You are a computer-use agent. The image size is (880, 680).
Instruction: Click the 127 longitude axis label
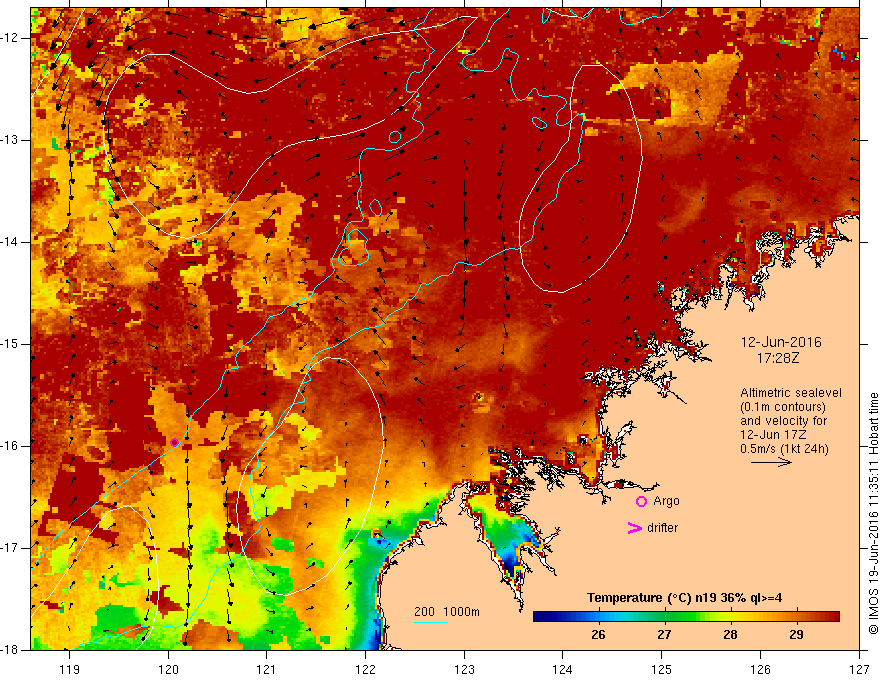(x=859, y=669)
